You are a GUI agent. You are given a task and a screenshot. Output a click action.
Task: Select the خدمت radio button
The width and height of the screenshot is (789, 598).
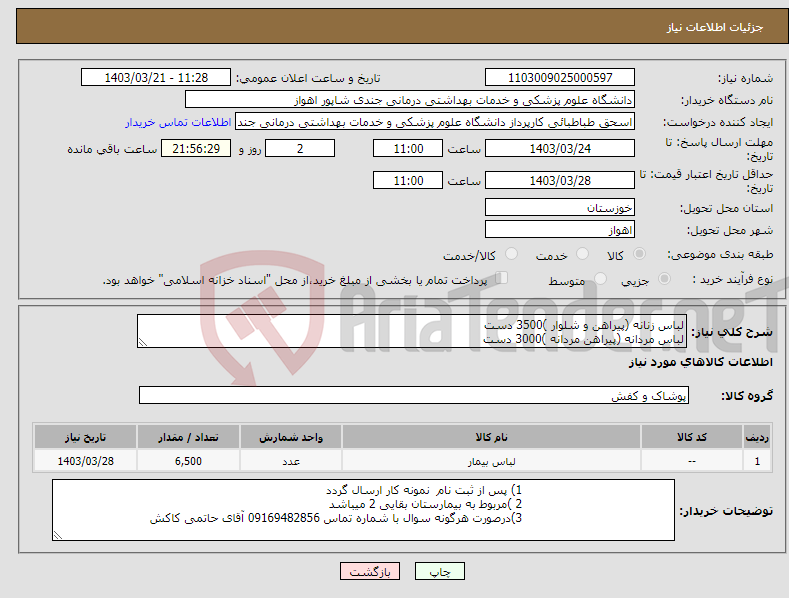(x=583, y=254)
